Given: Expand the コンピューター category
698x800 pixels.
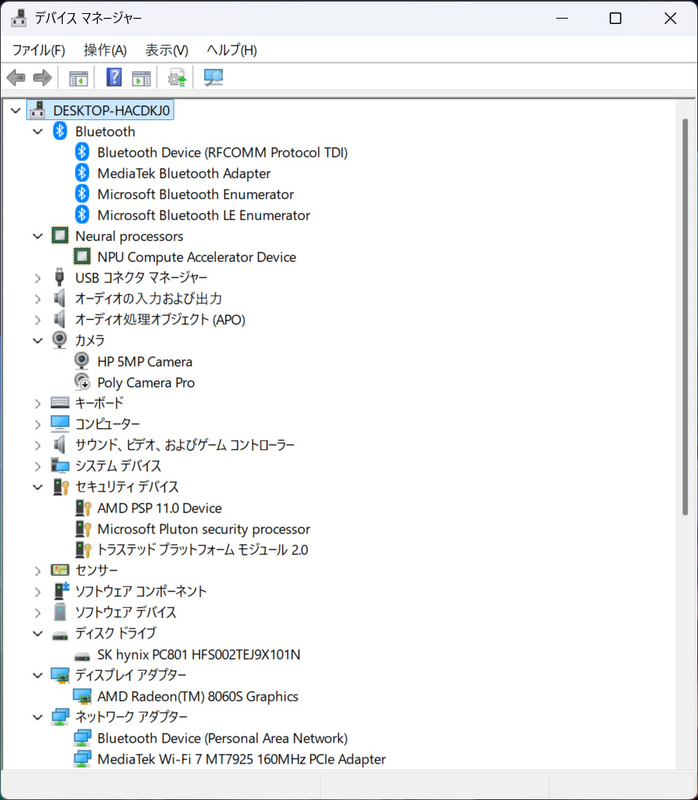Looking at the screenshot, I should tap(38, 424).
